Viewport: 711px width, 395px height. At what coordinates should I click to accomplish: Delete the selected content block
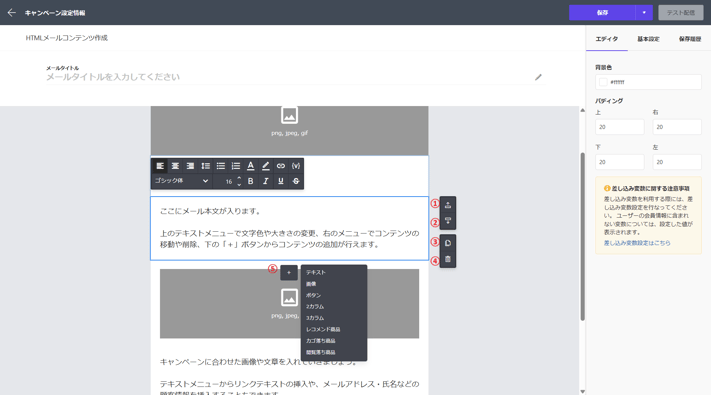coord(448,259)
